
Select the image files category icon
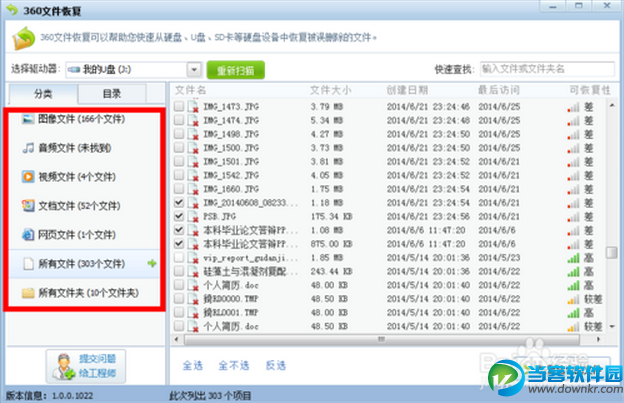coord(28,119)
